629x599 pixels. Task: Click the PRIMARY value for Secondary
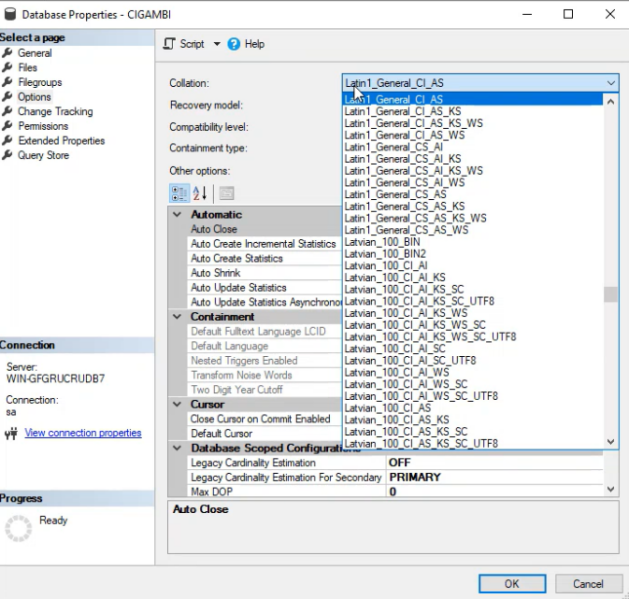click(494, 477)
